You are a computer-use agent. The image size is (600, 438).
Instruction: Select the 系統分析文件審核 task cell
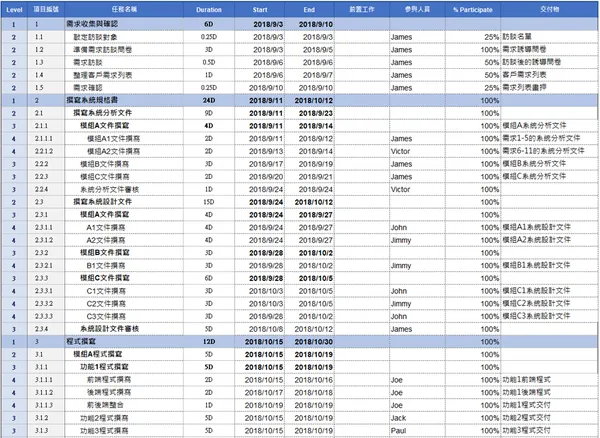[x=124, y=189]
